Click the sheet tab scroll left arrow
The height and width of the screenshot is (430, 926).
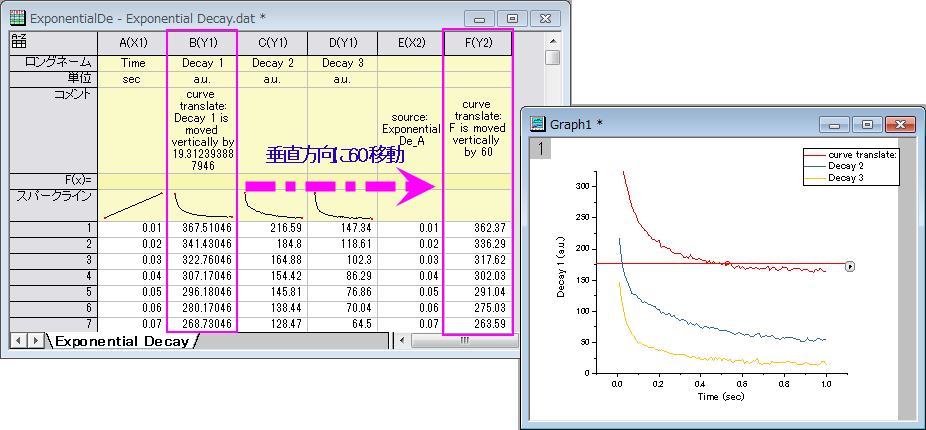(x=19, y=341)
